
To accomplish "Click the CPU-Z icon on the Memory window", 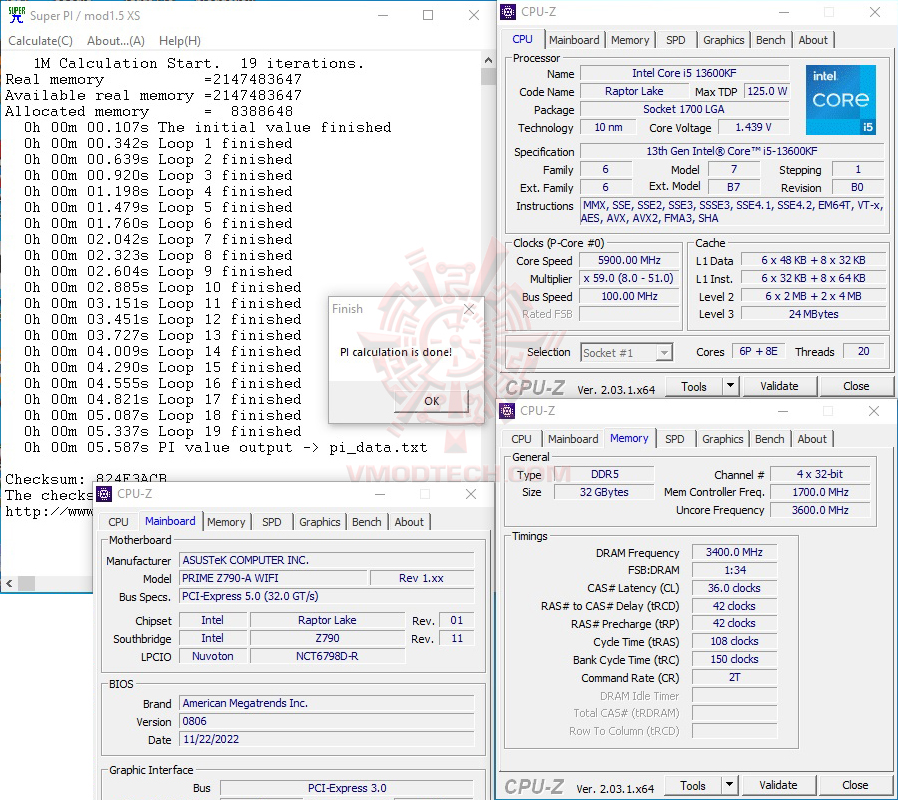I will 506,411.
